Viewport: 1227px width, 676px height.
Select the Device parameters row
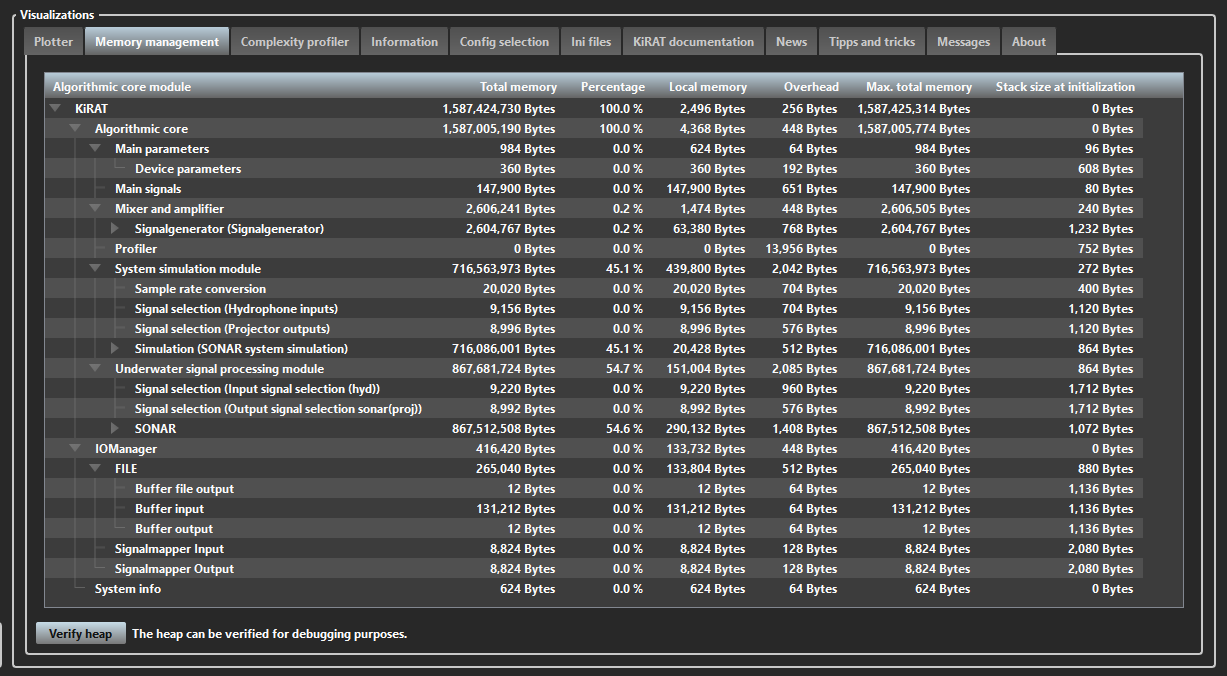(594, 168)
